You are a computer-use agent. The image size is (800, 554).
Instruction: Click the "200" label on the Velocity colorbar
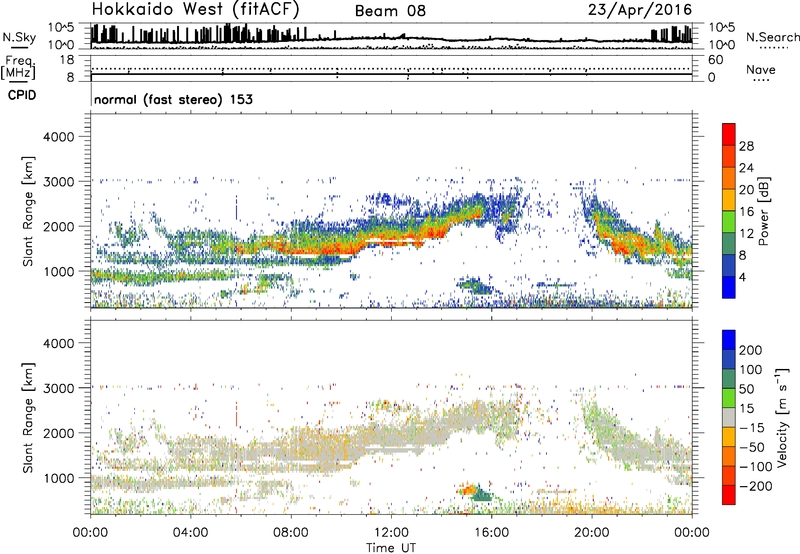[x=751, y=350]
